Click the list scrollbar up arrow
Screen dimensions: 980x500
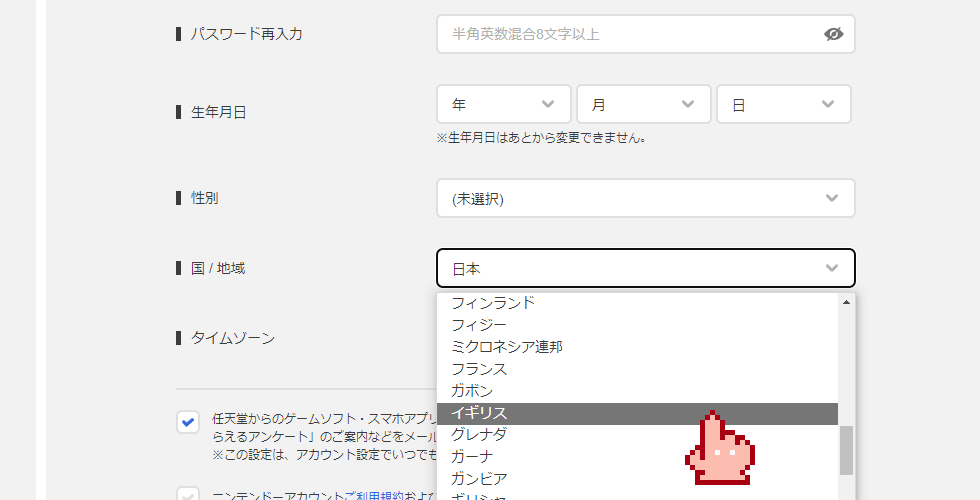(846, 302)
